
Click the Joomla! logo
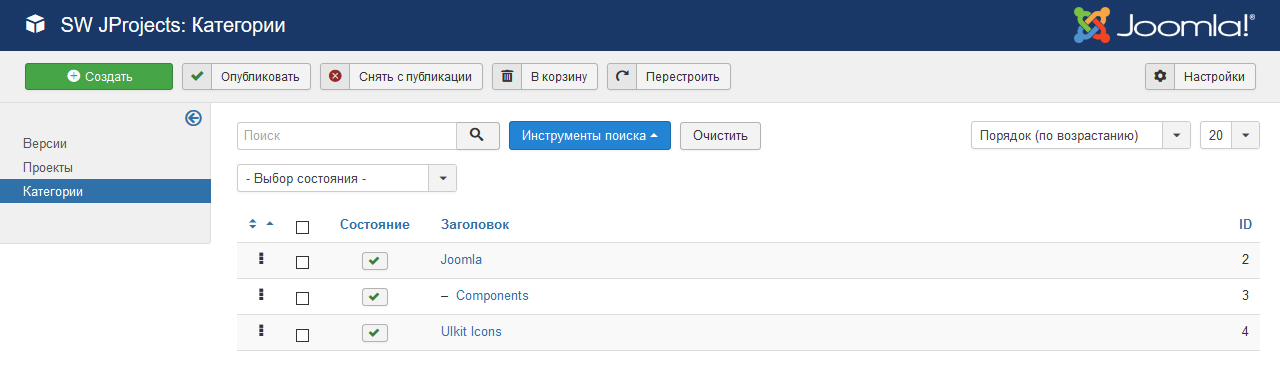tap(1164, 25)
